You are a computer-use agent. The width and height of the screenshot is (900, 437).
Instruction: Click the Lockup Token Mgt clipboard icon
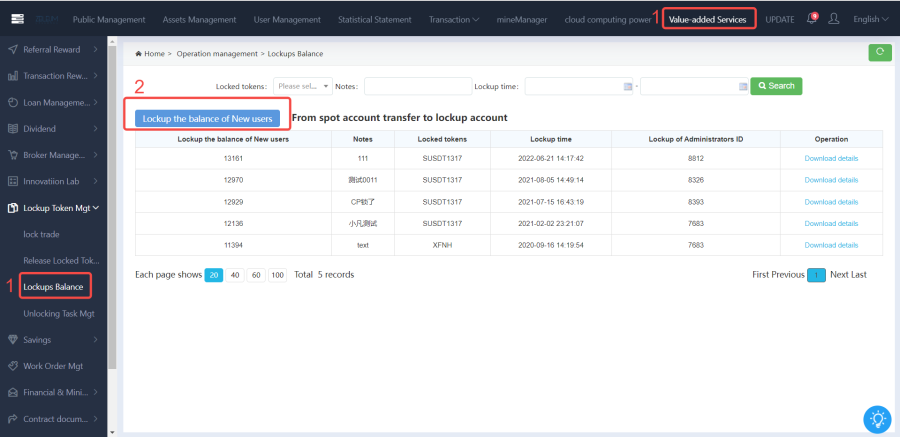click(x=13, y=208)
